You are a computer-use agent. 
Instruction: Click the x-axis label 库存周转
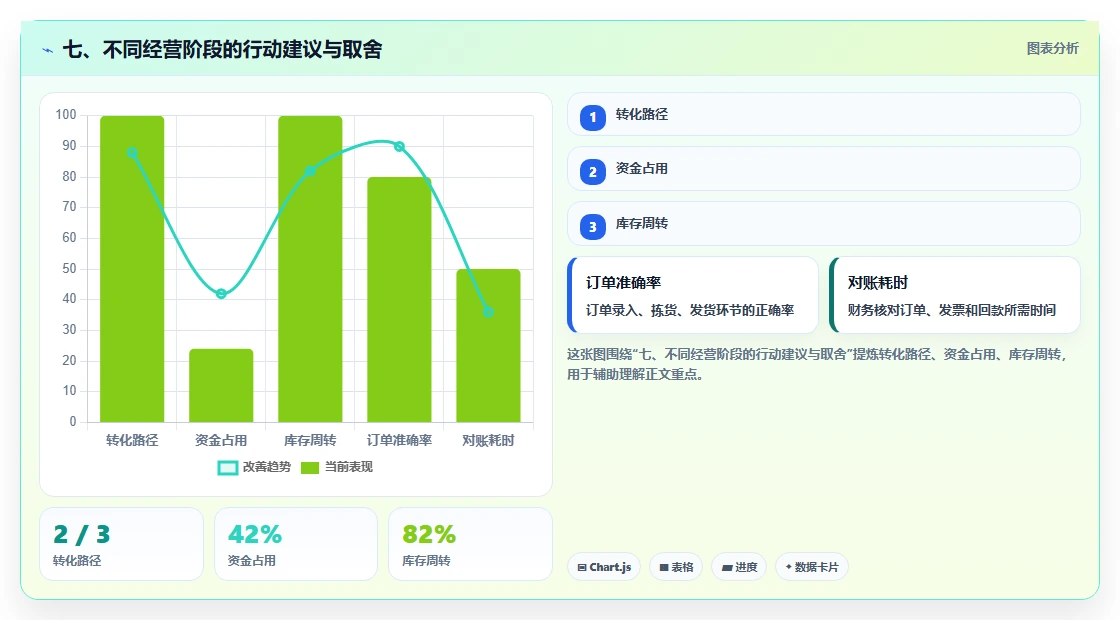pos(310,441)
